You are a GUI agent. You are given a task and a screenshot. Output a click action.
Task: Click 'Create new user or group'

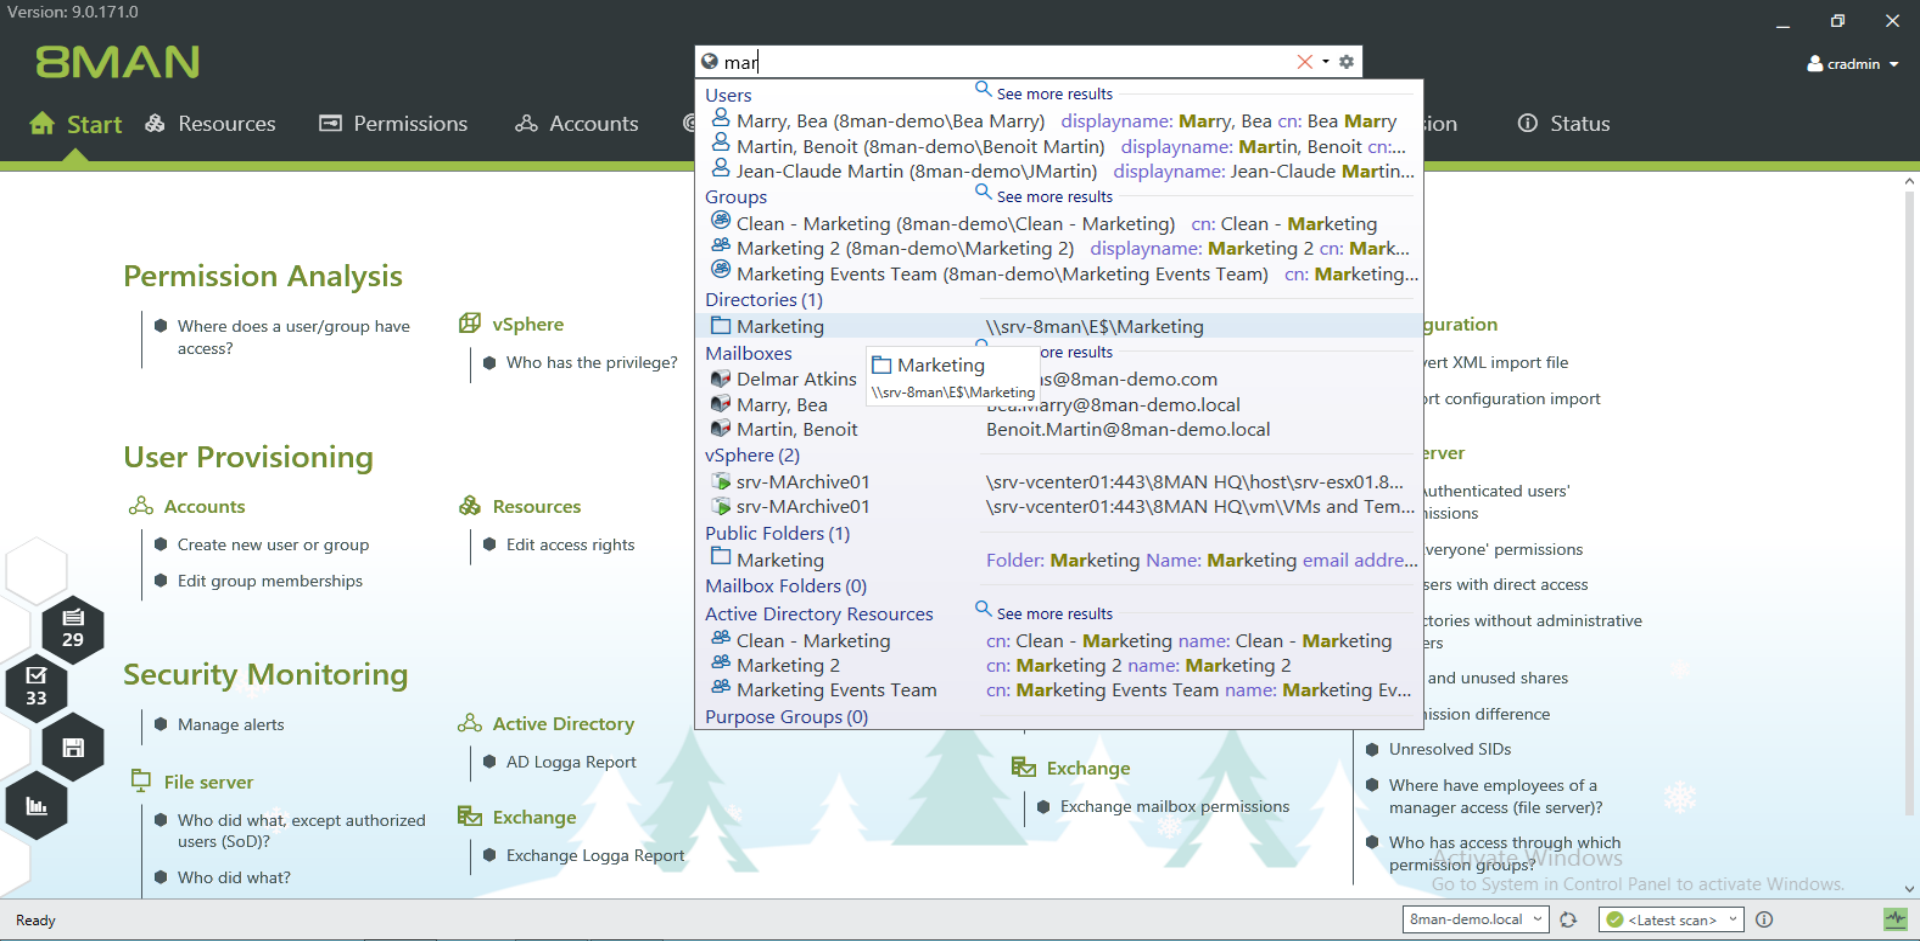pyautogui.click(x=273, y=545)
